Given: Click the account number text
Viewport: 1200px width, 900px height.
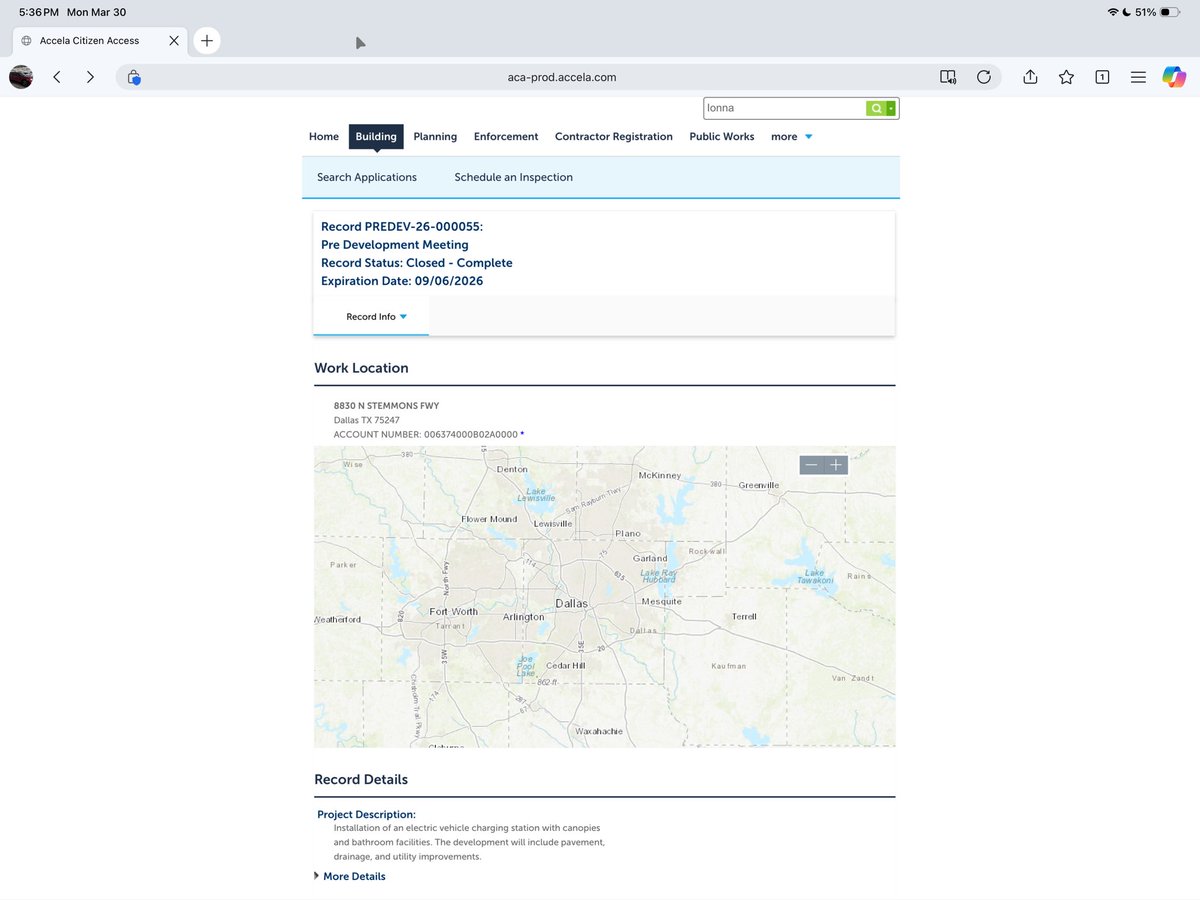Looking at the screenshot, I should tap(429, 435).
